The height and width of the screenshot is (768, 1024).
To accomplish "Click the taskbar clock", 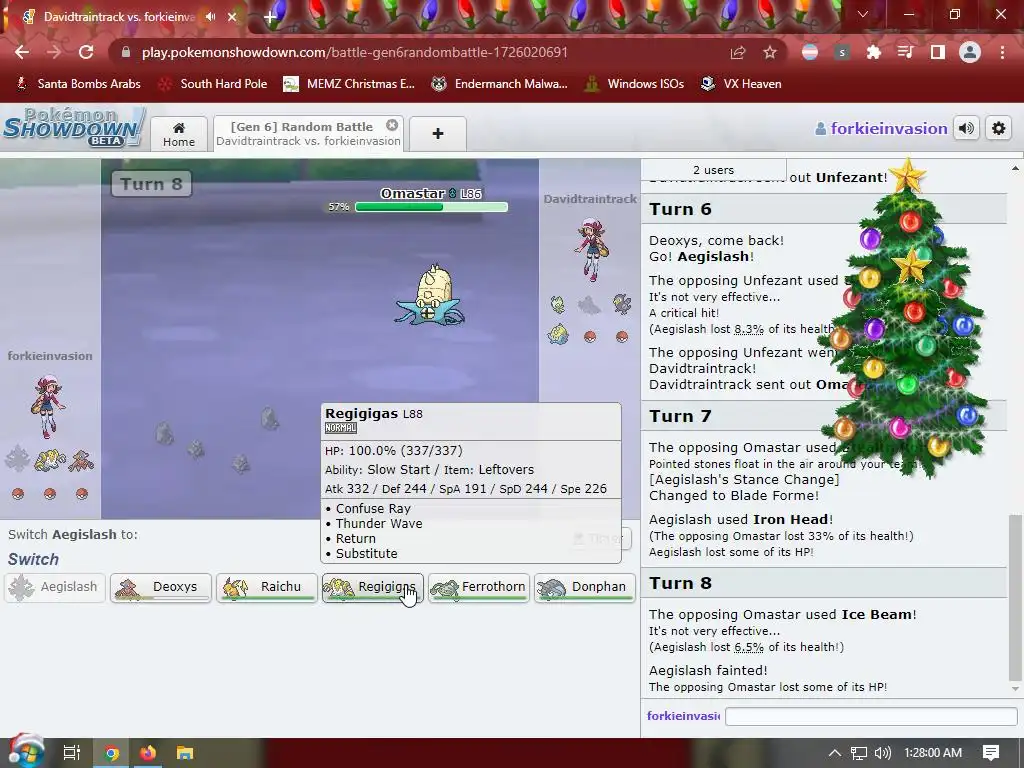I will (933, 753).
